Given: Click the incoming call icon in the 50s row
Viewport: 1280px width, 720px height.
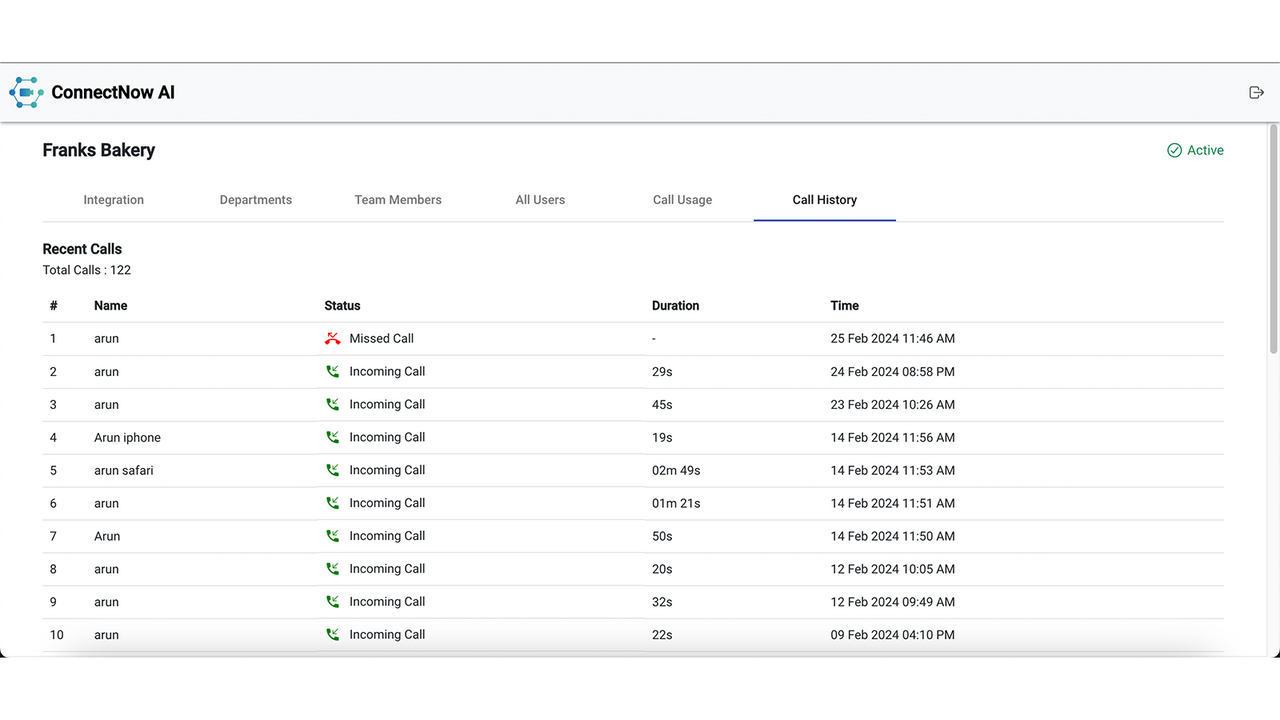Looking at the screenshot, I should [333, 536].
